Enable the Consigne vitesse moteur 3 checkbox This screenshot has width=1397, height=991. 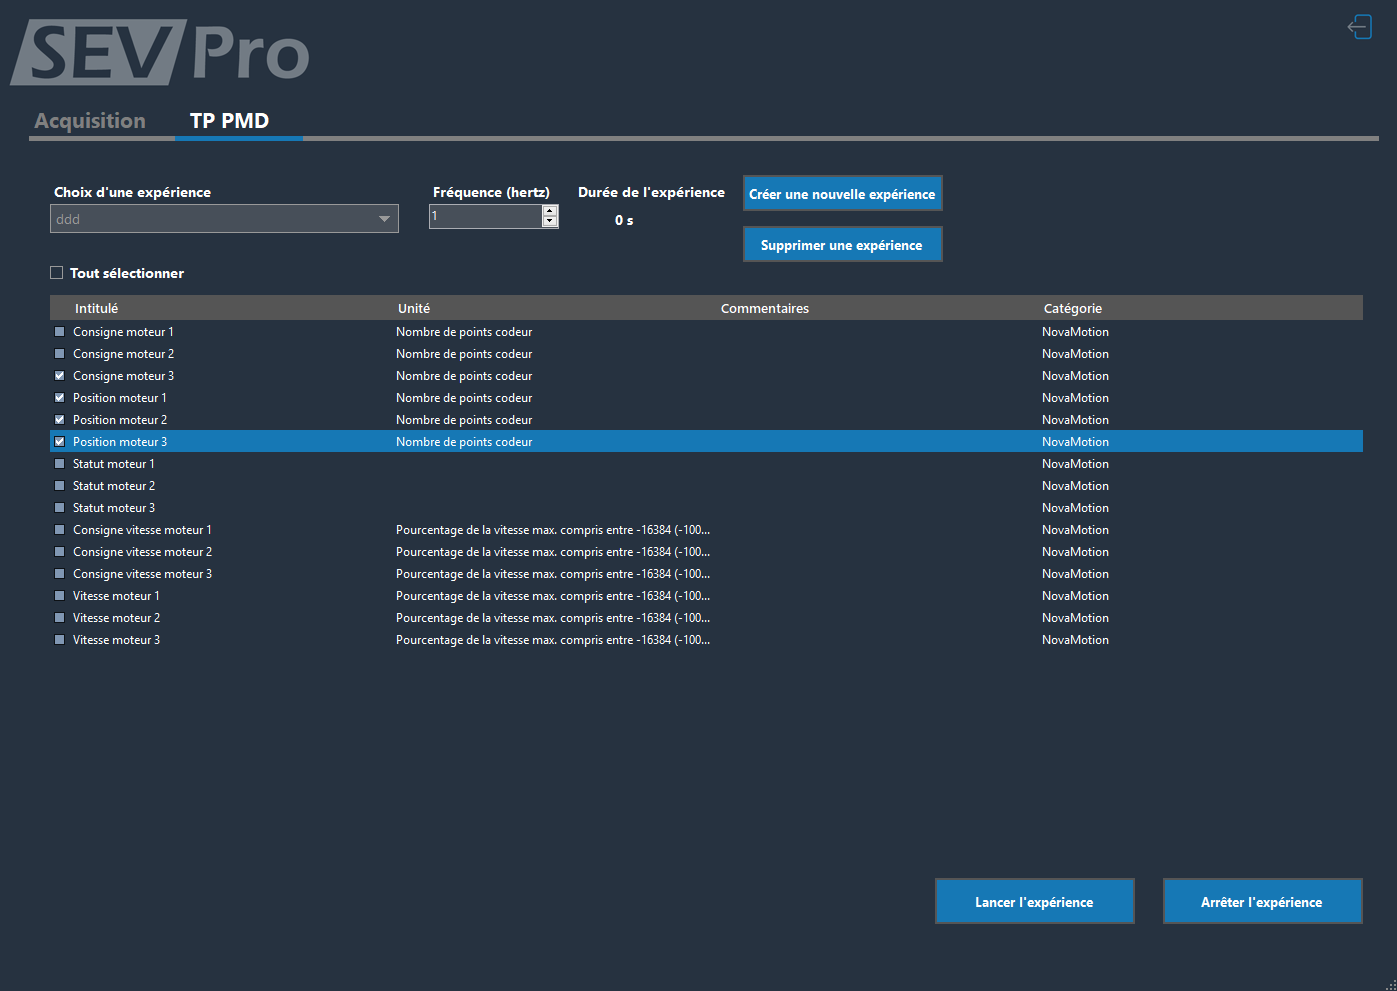point(59,574)
